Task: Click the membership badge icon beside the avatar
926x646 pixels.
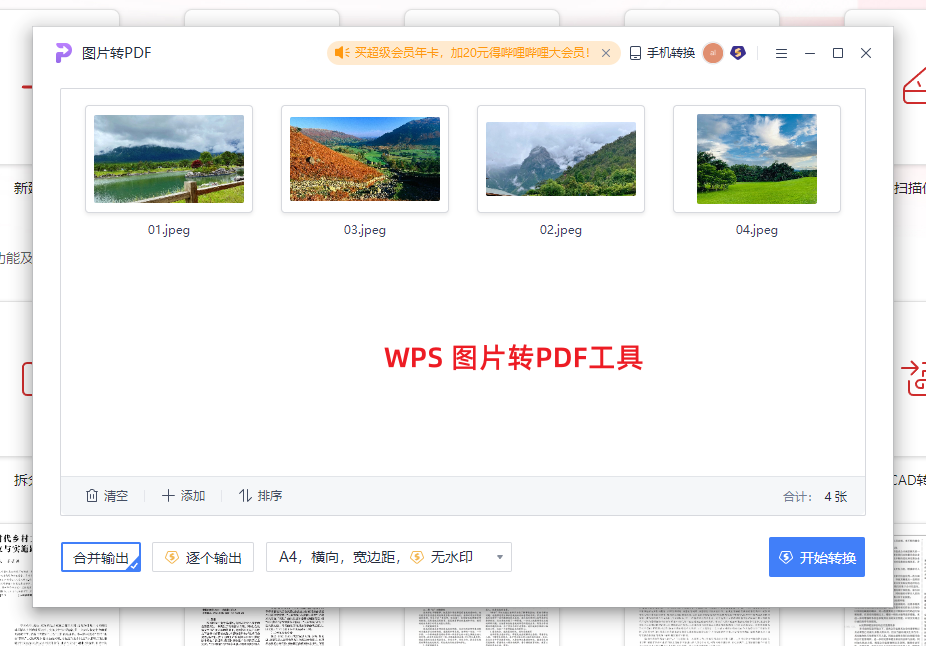Action: click(738, 53)
